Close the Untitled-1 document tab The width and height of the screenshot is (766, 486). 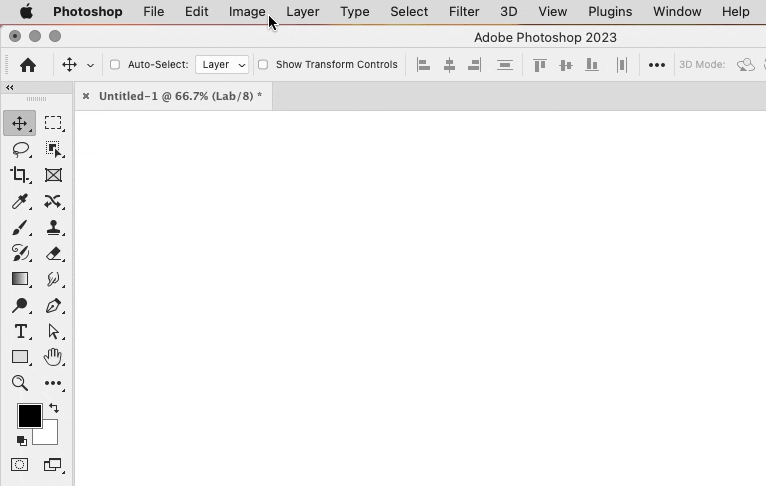click(x=86, y=96)
